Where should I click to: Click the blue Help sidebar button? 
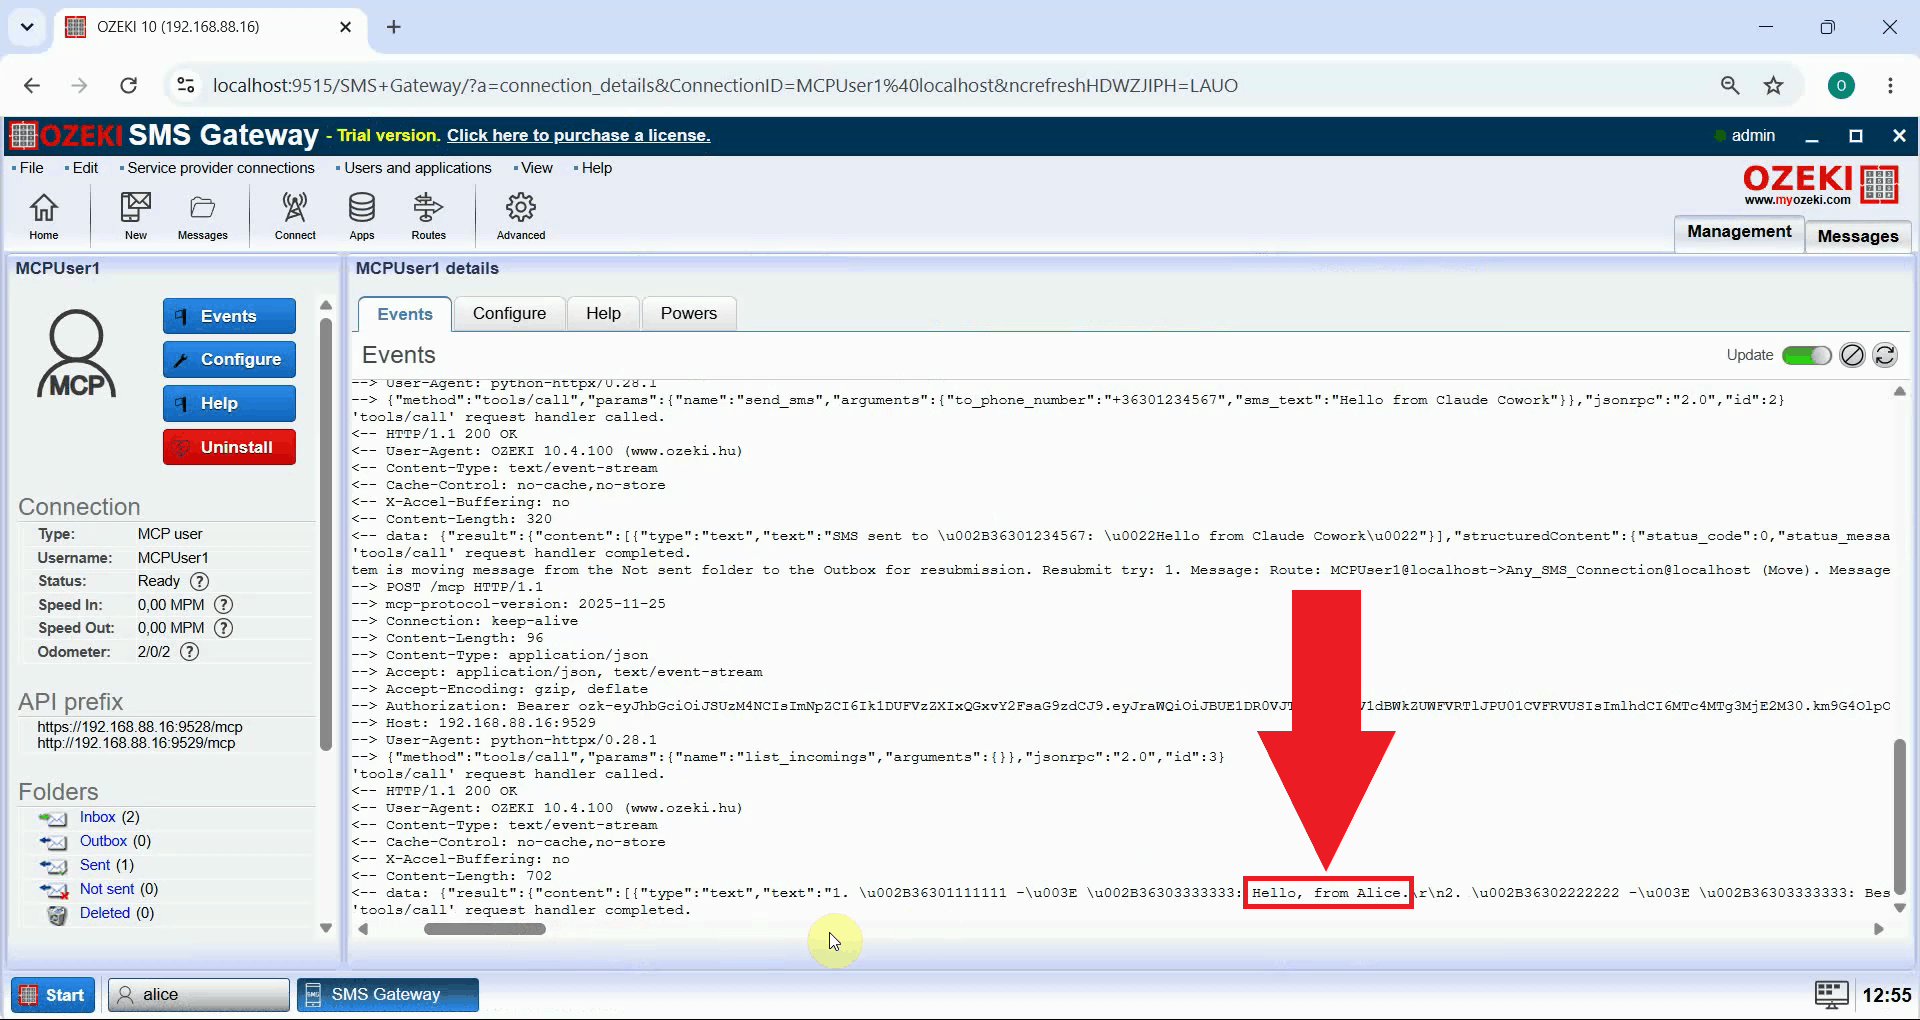point(229,403)
